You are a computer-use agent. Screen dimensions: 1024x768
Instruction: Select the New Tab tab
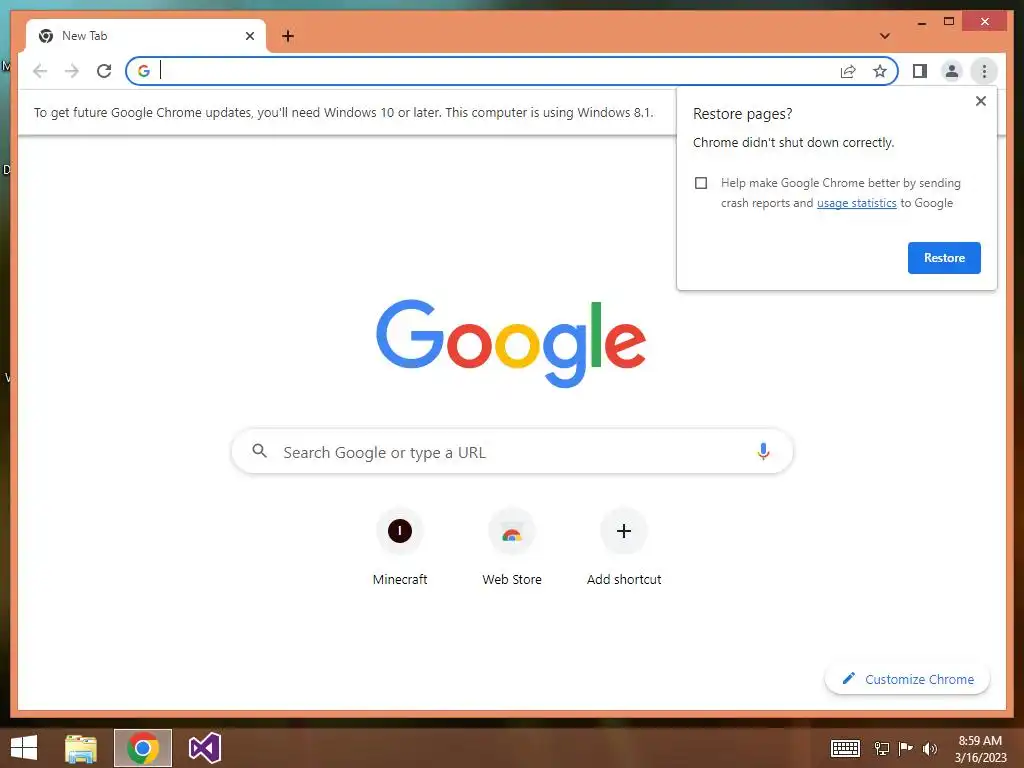point(146,36)
